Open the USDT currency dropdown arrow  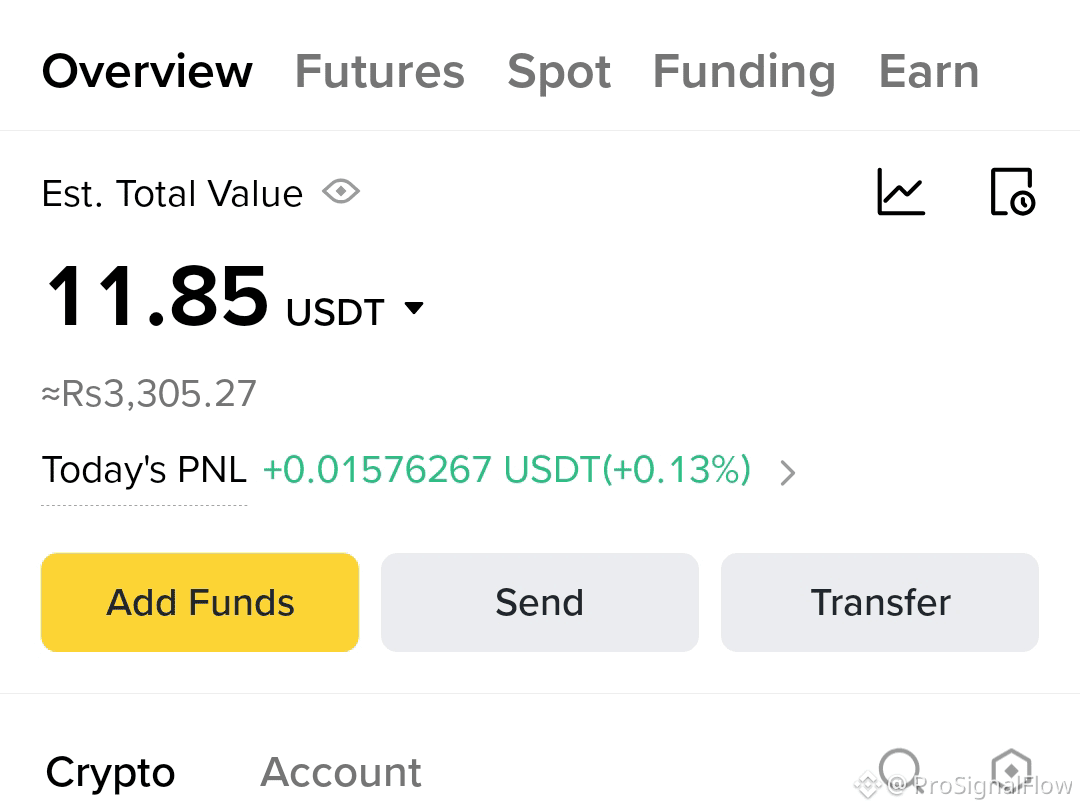414,308
